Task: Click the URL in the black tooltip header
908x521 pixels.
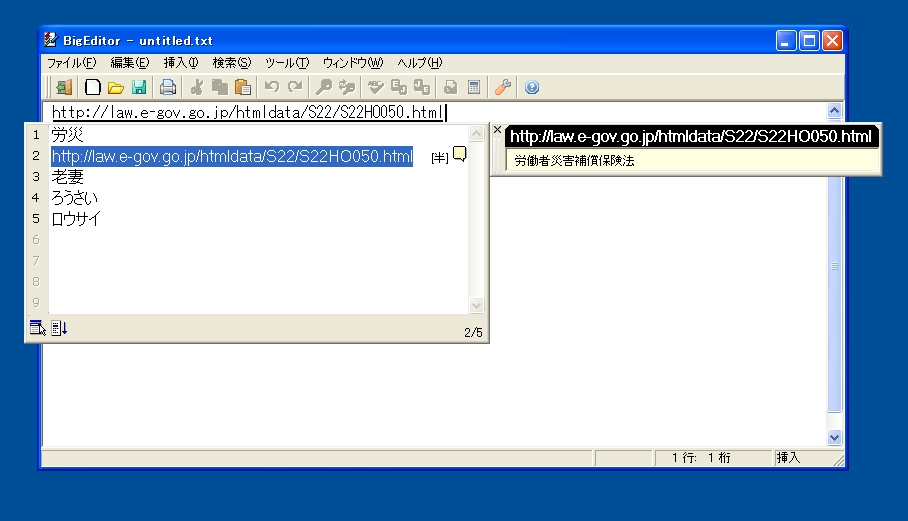Action: point(691,137)
